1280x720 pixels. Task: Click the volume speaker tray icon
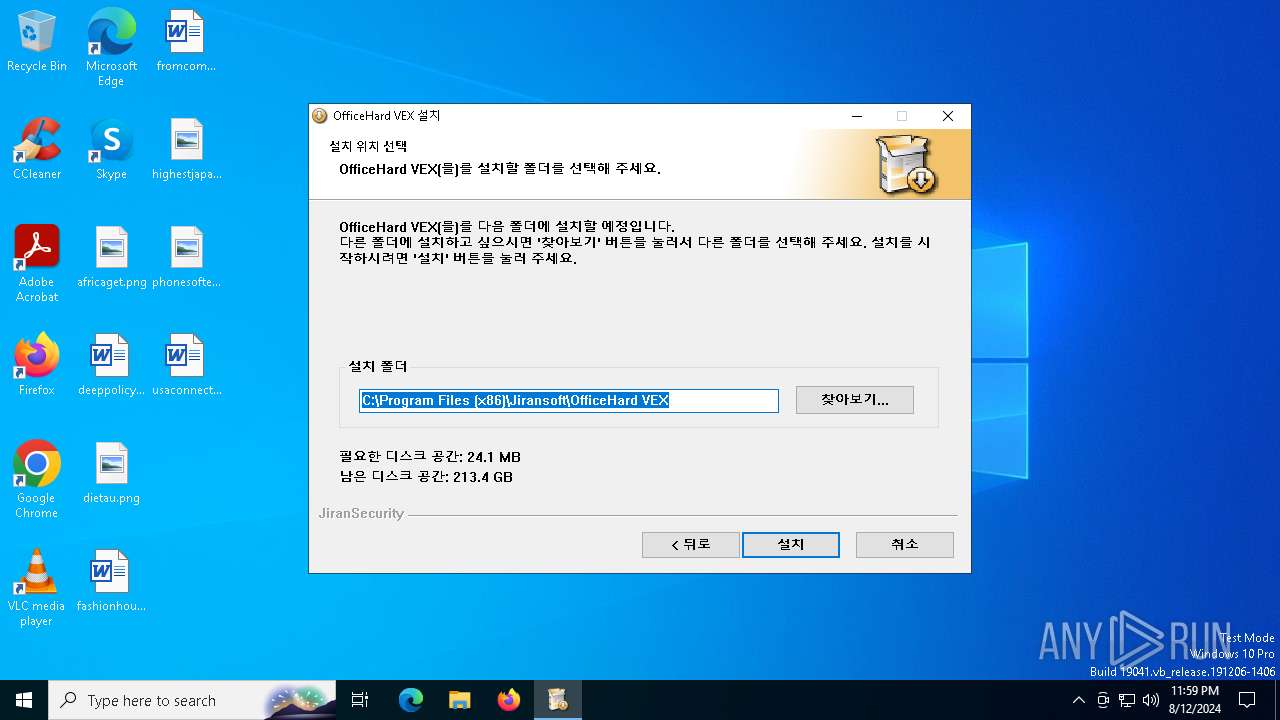1151,700
